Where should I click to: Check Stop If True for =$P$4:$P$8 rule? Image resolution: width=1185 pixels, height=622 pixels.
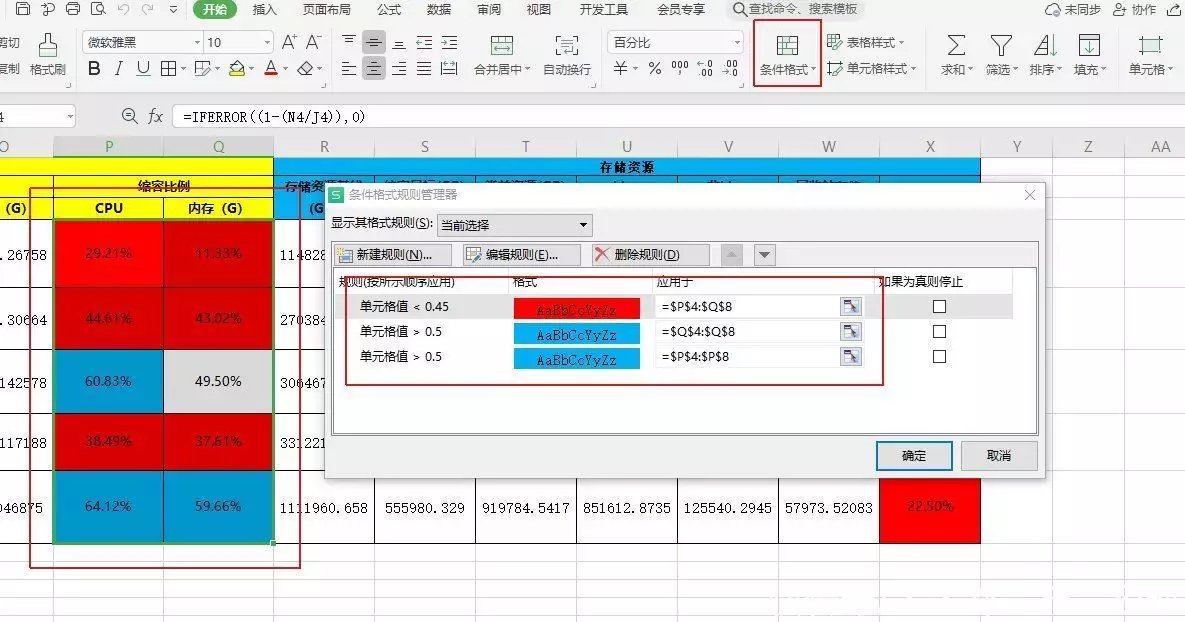click(939, 356)
